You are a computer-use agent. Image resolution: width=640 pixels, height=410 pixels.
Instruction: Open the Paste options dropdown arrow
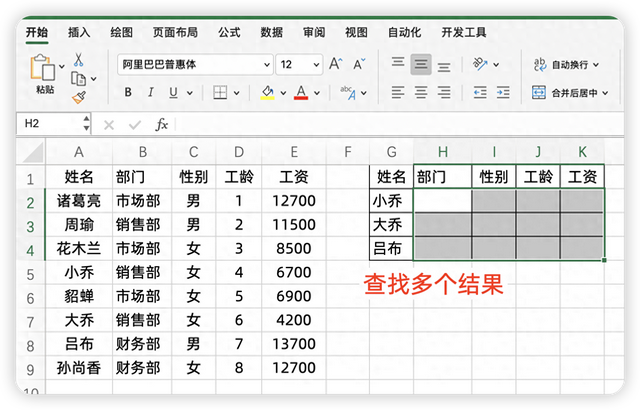62,66
